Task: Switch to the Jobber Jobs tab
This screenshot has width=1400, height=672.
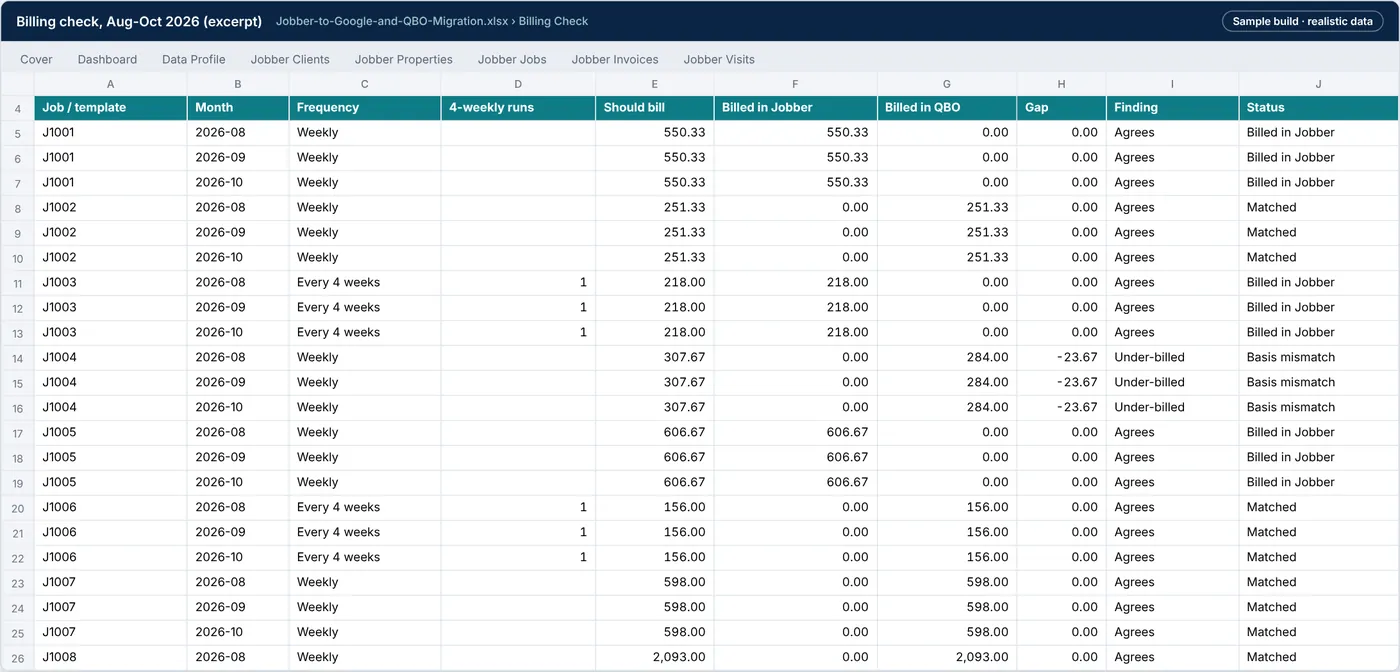Action: [512, 59]
